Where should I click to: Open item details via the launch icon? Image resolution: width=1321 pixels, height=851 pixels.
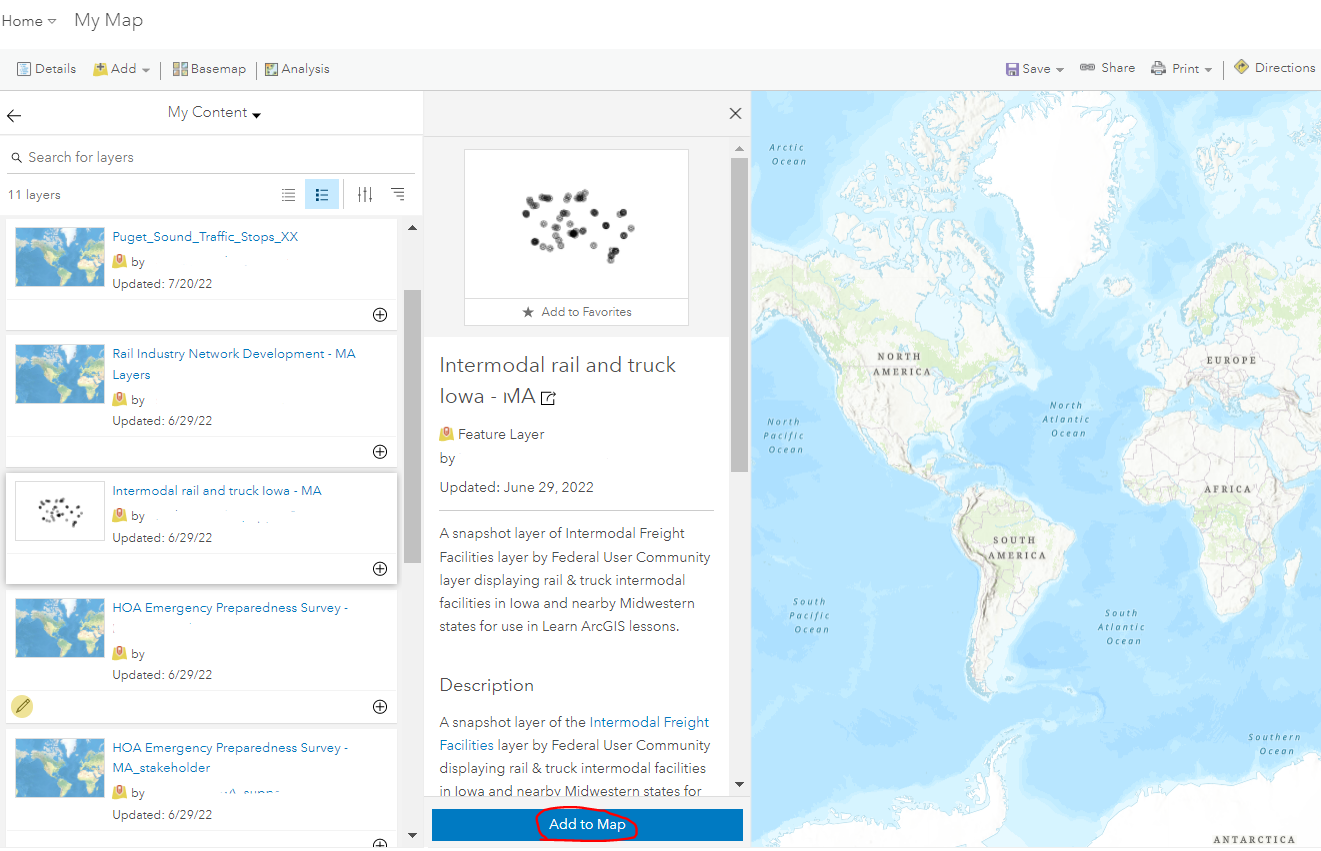(547, 398)
